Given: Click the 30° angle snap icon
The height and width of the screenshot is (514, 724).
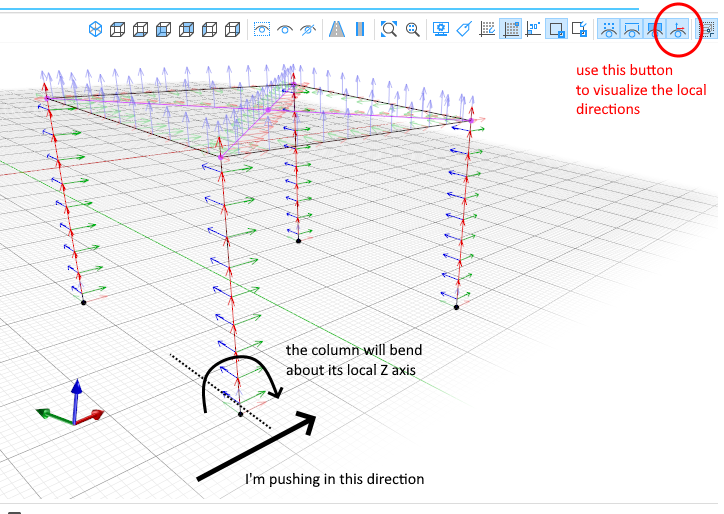Looking at the screenshot, I should pyautogui.click(x=533, y=30).
